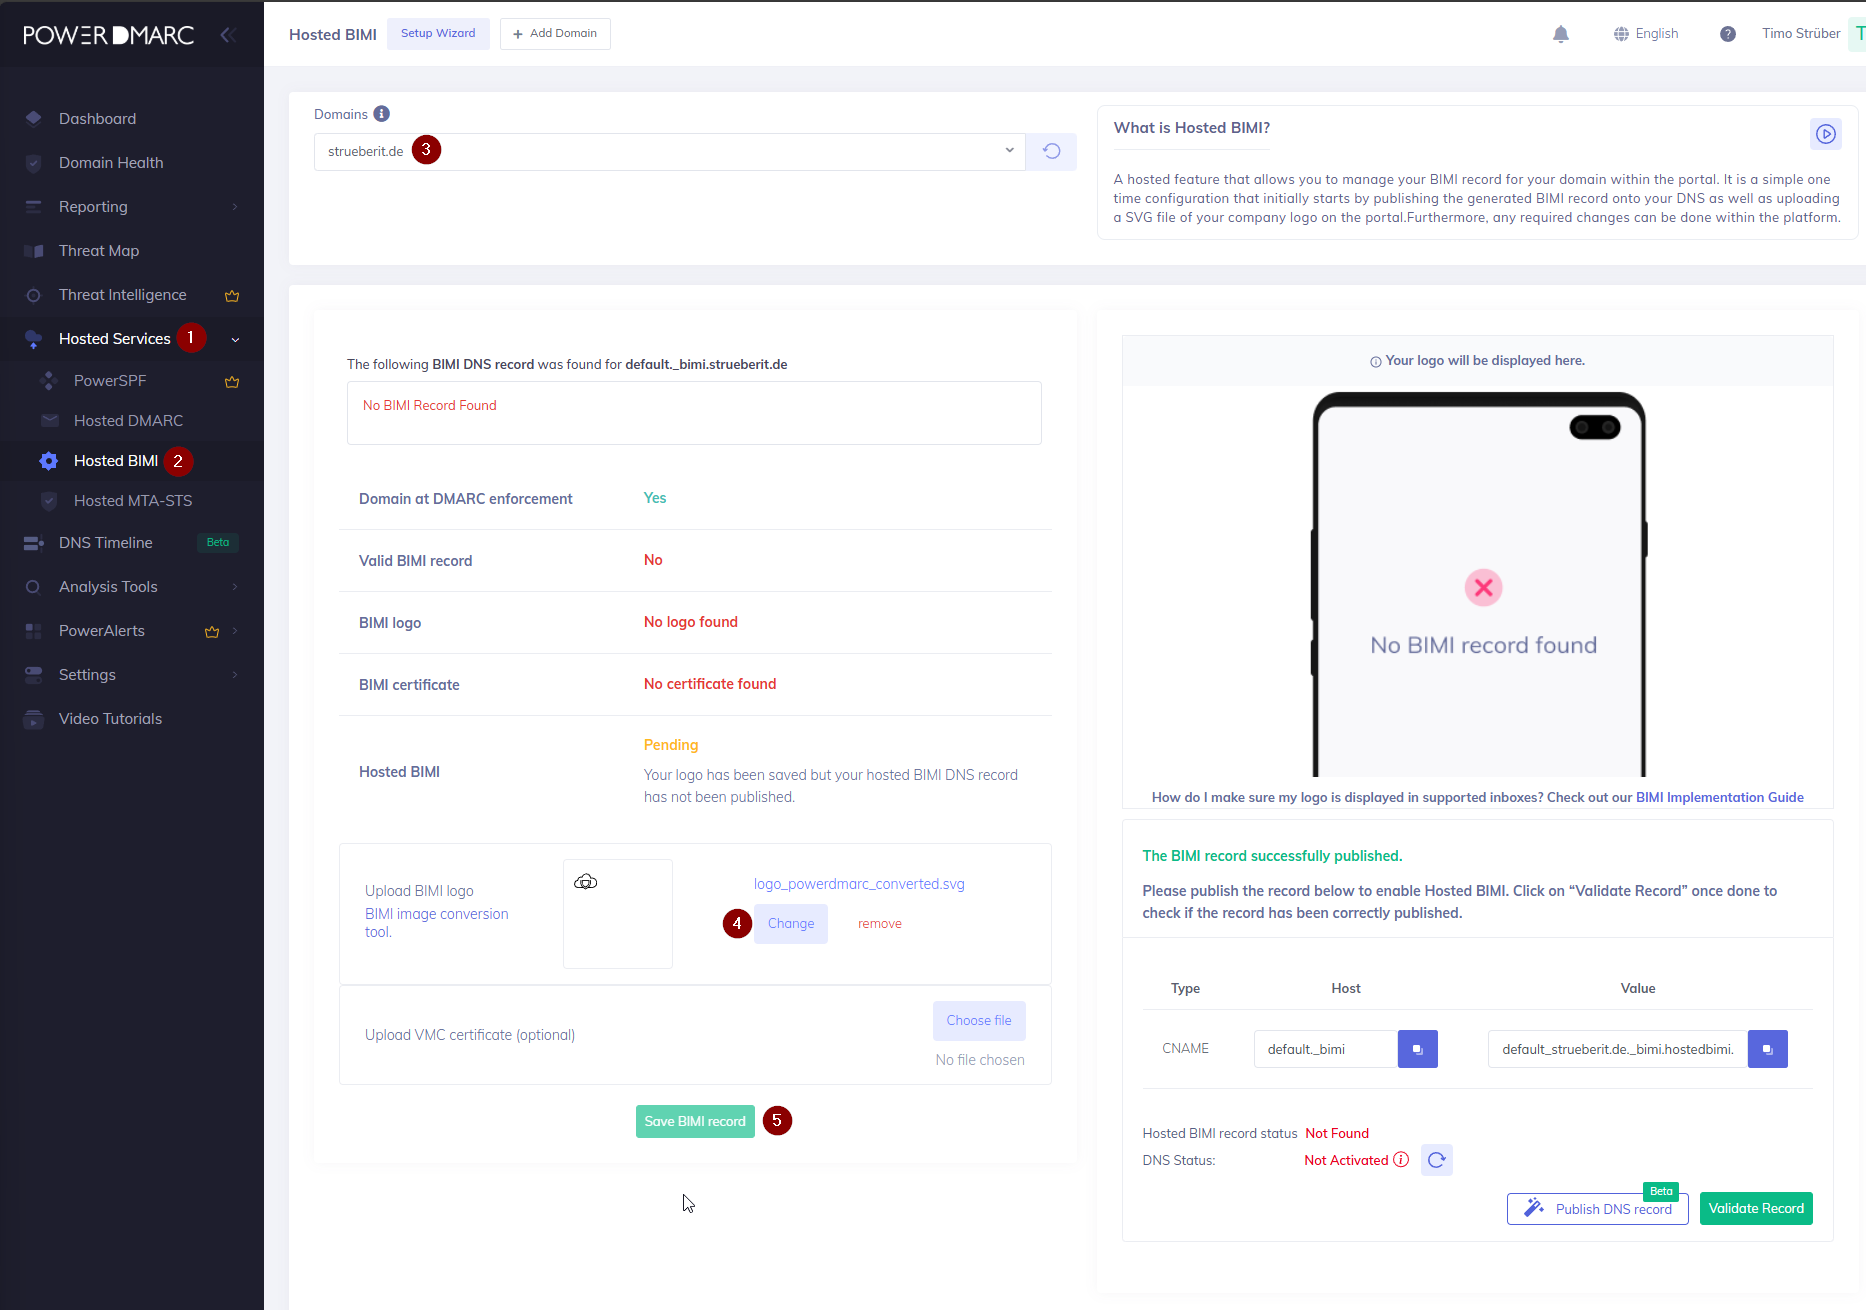Expand the Reporting submenu
The height and width of the screenshot is (1310, 1866).
point(235,207)
